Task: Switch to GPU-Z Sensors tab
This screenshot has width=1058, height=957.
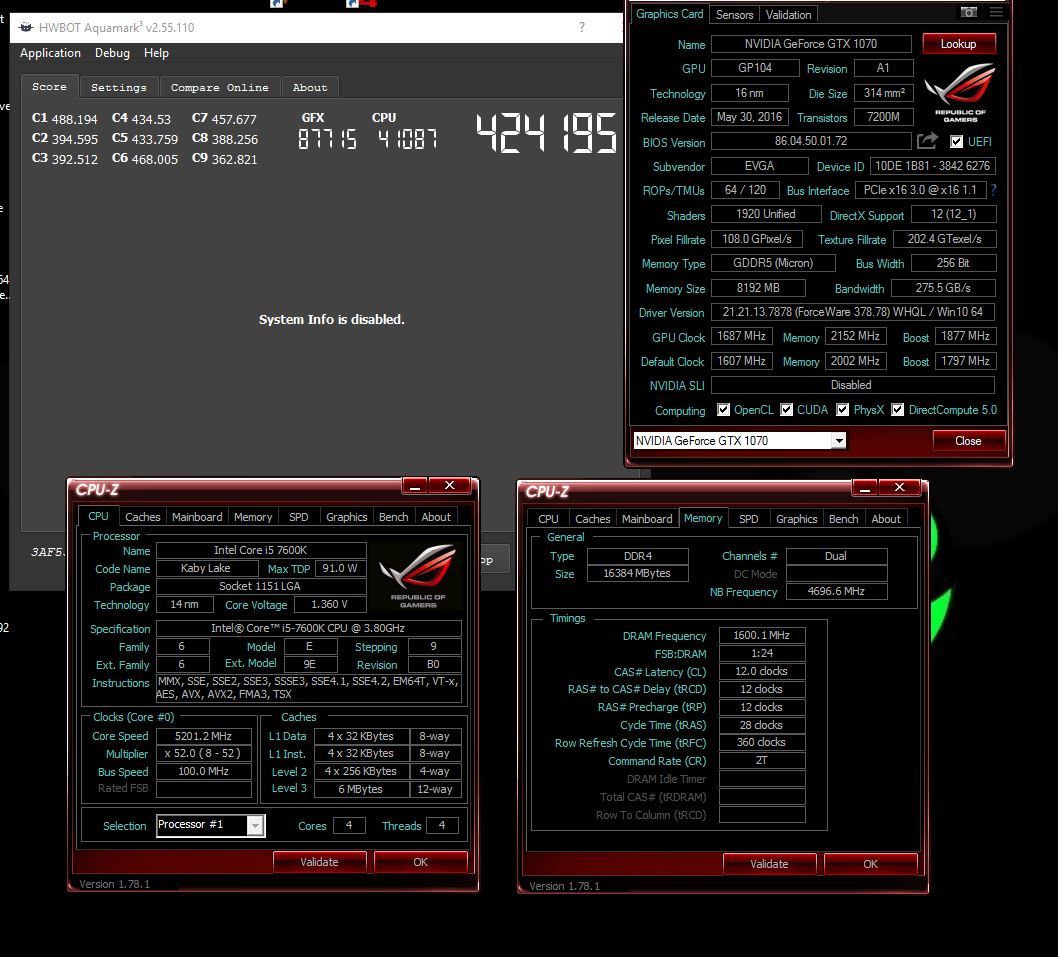Action: (x=734, y=14)
